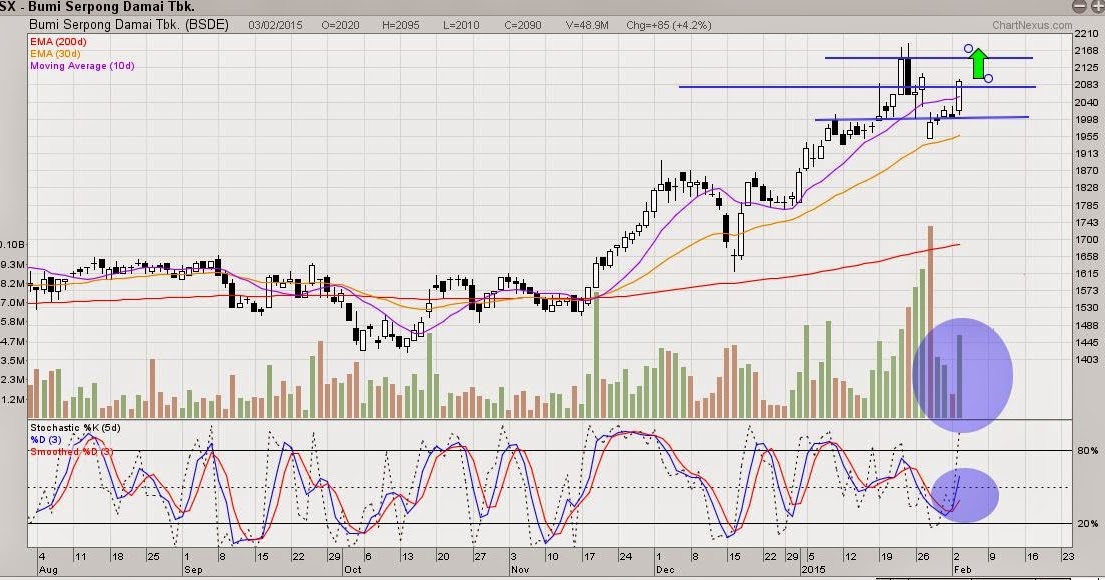1105x580 pixels.
Task: Click the 1700 price axis label
Action: [x=1087, y=239]
